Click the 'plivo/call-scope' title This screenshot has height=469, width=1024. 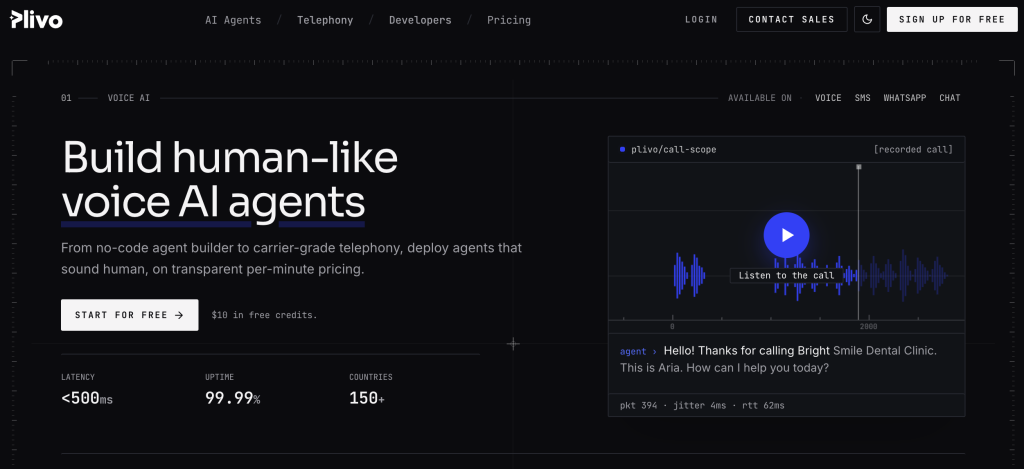click(673, 150)
